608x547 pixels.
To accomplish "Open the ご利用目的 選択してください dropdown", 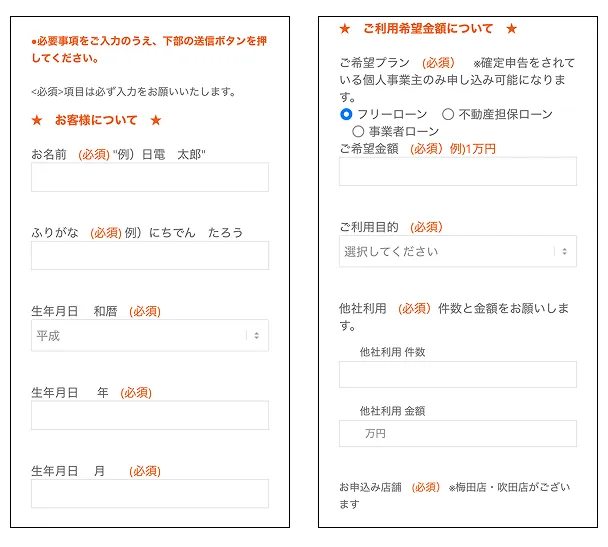I will (458, 251).
